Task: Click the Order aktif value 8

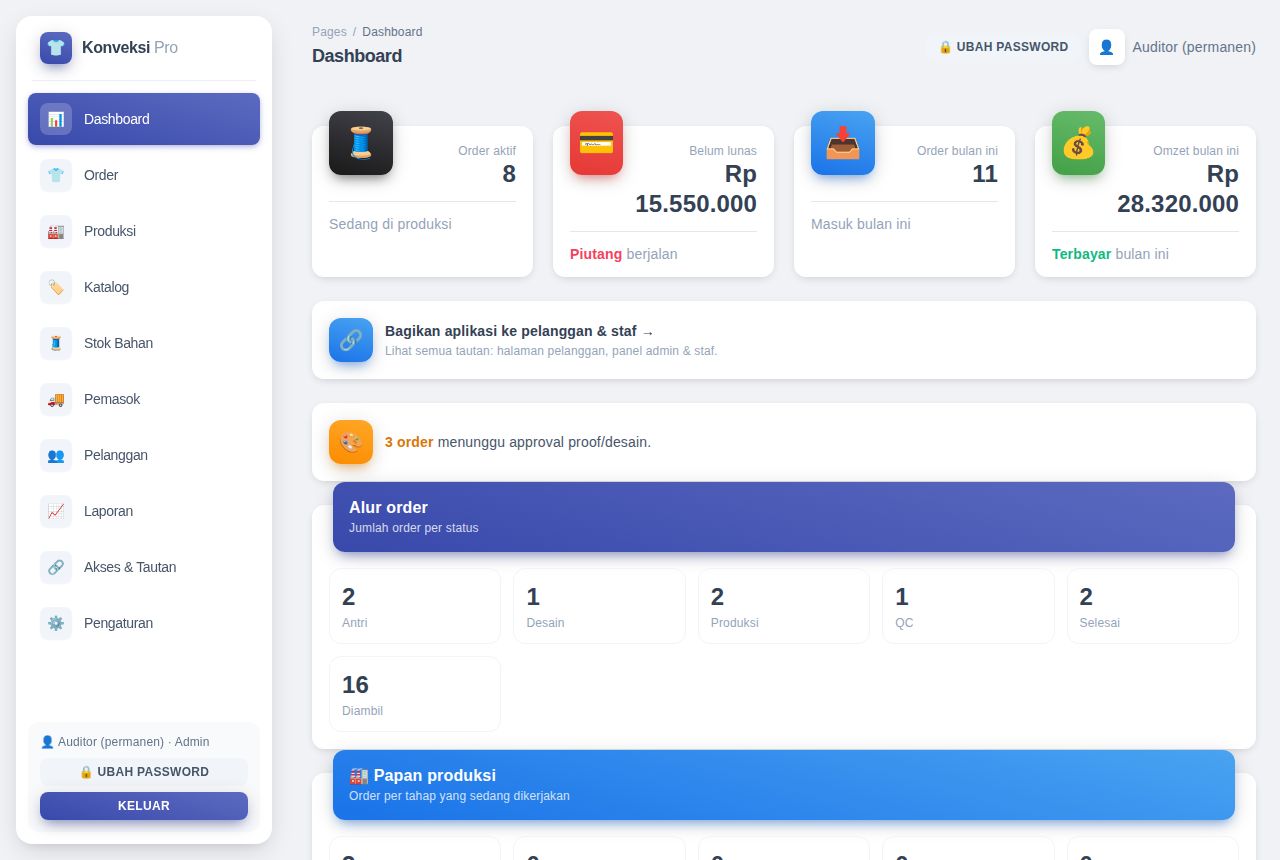Action: [509, 174]
